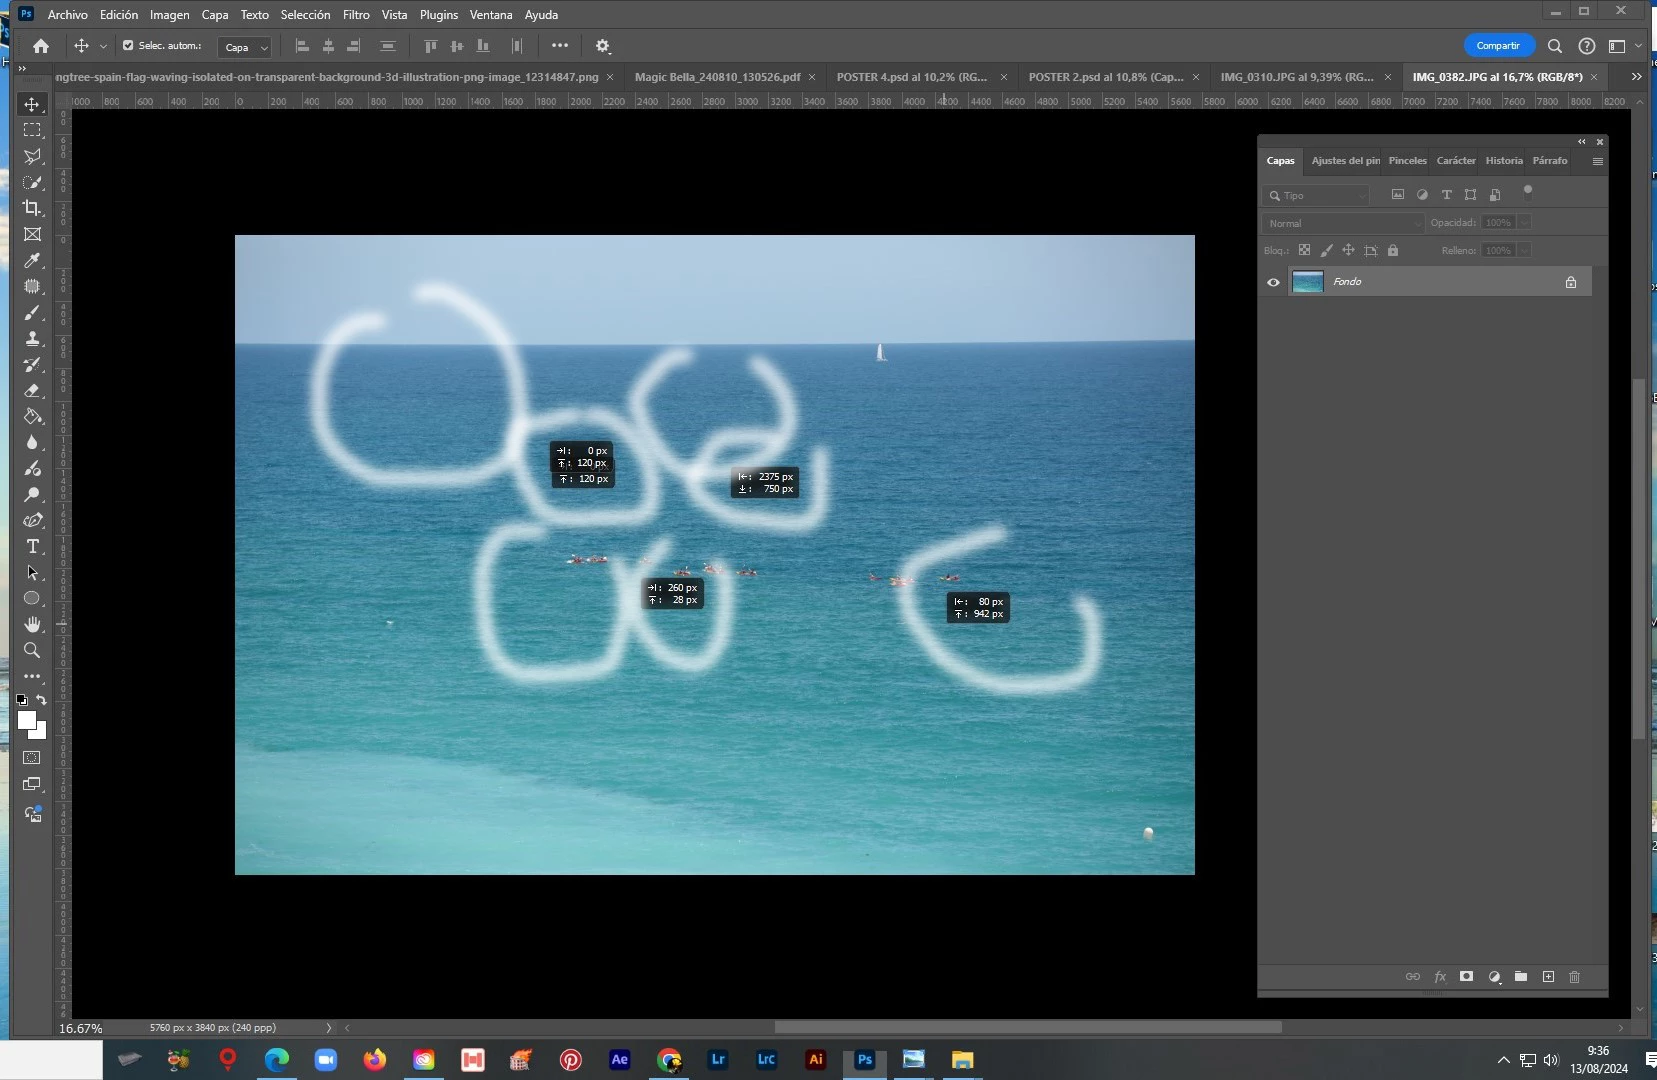Select the Eraser tool
The height and width of the screenshot is (1080, 1657).
(x=32, y=391)
